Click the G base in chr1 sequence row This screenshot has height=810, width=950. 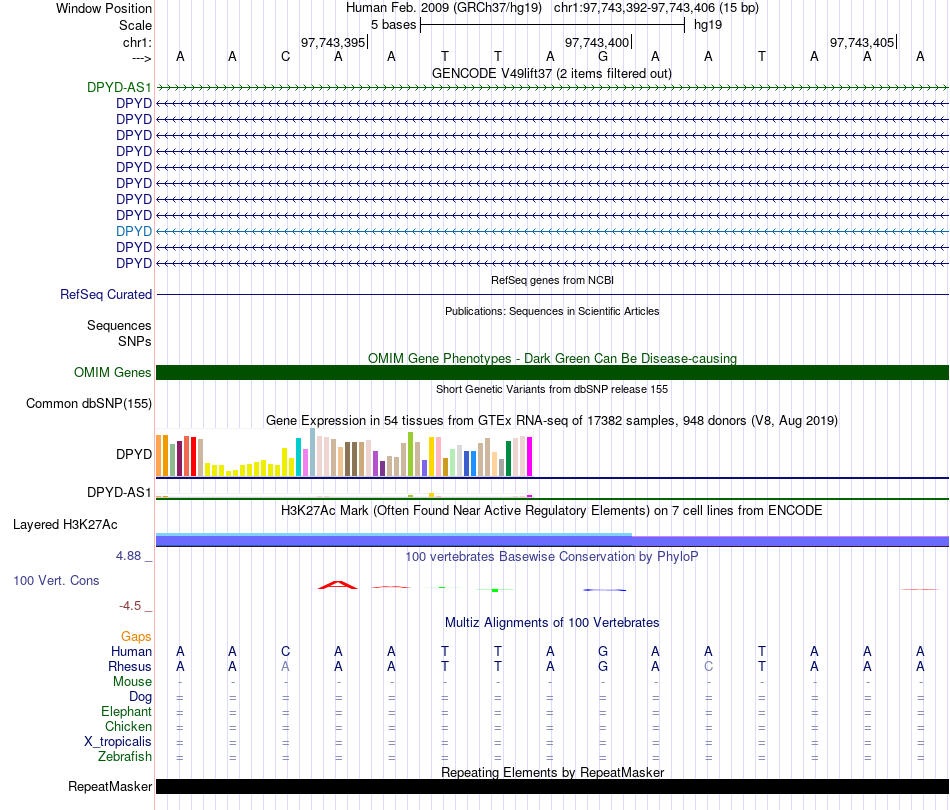(x=603, y=57)
